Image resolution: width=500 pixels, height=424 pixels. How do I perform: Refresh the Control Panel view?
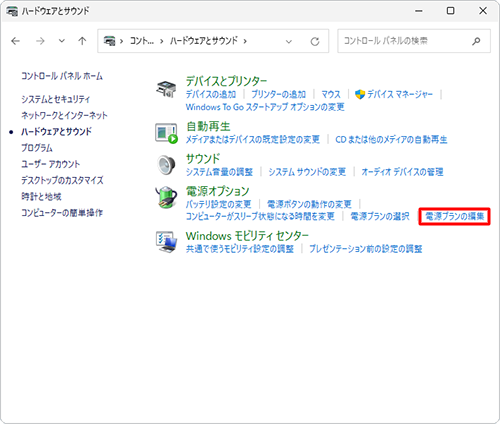click(315, 41)
